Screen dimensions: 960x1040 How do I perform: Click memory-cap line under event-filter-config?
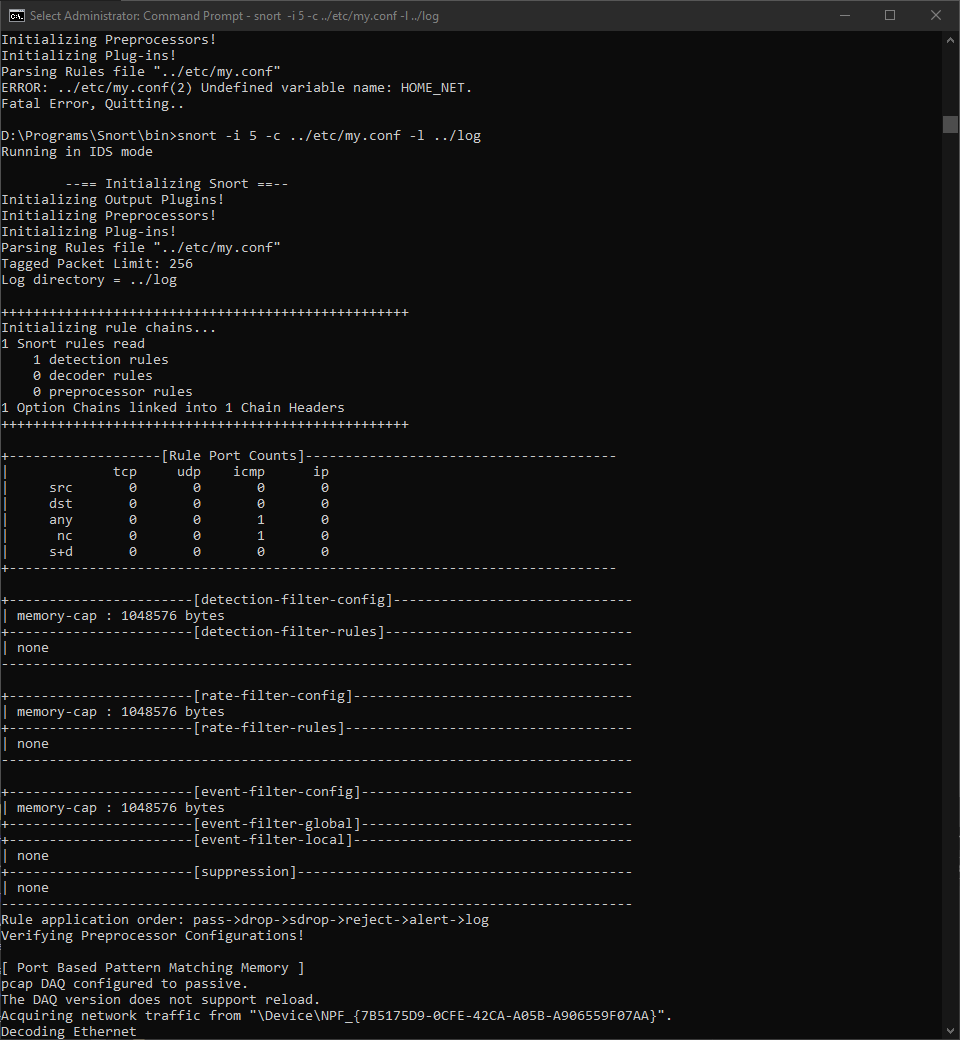[121, 808]
